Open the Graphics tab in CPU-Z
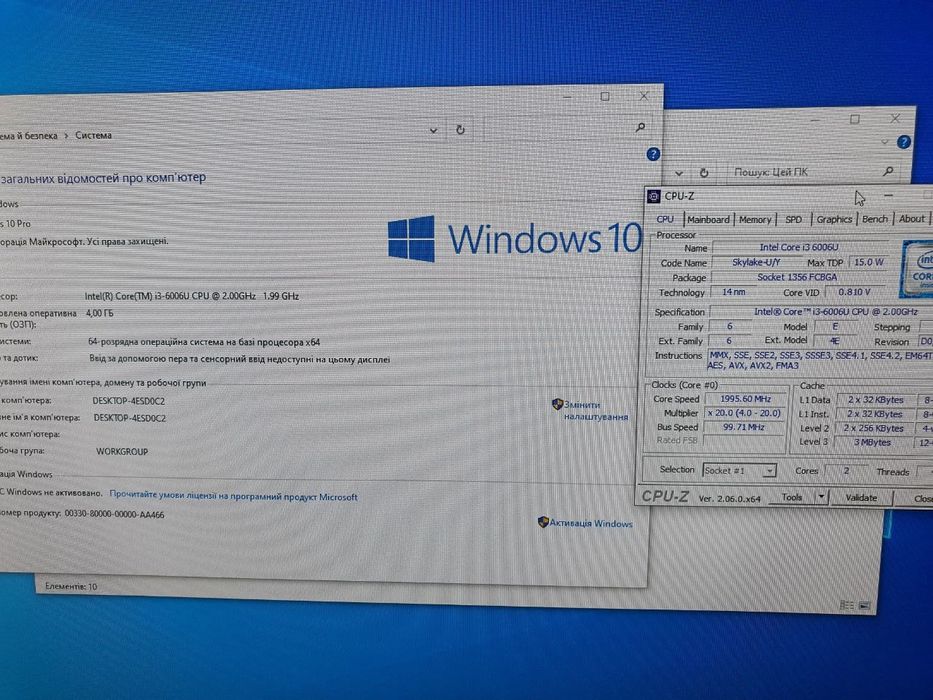933x700 pixels. pos(834,220)
